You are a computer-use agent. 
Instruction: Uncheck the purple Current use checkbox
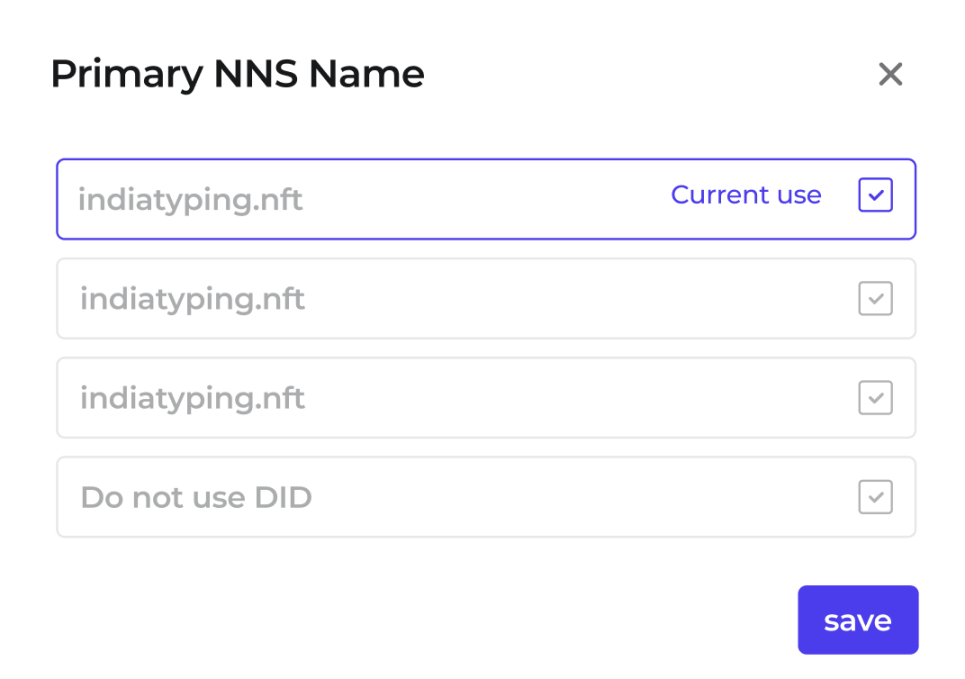coord(875,196)
